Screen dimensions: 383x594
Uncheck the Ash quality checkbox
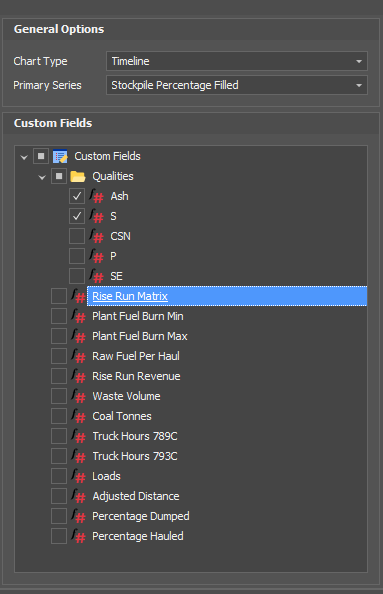point(77,196)
